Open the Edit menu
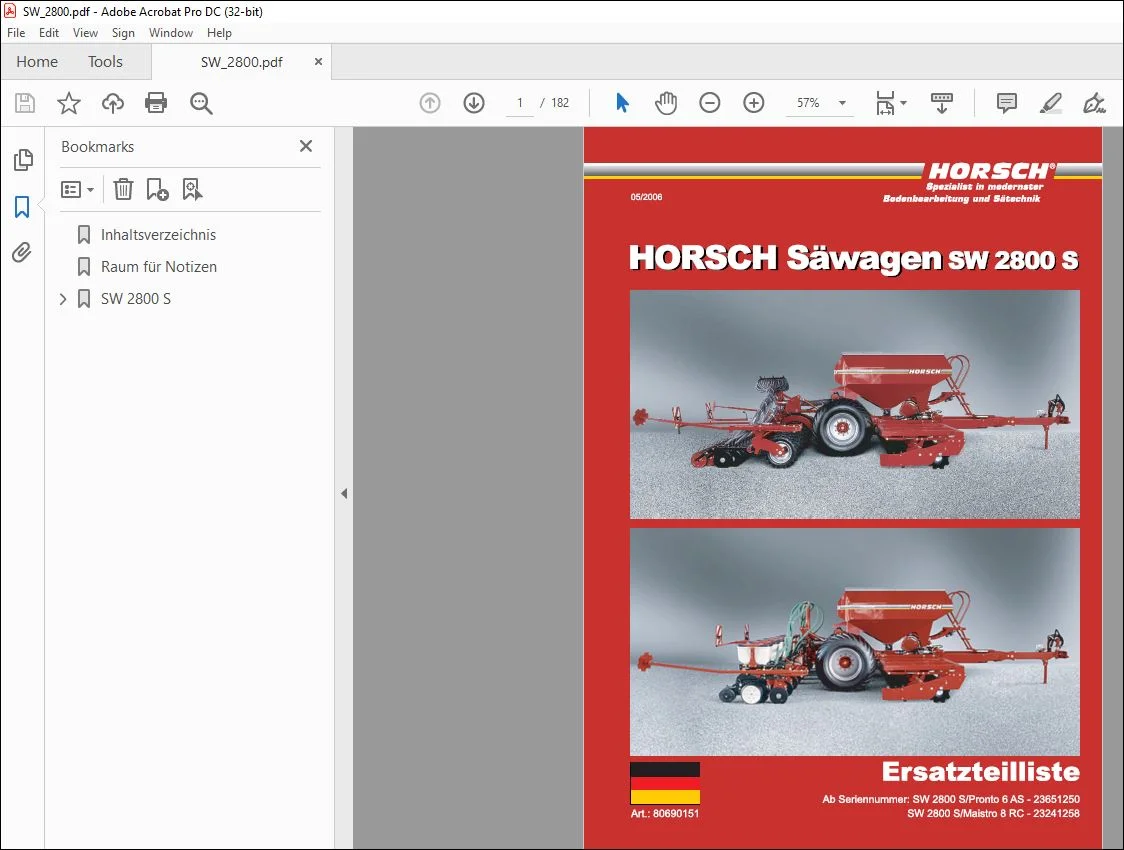This screenshot has width=1124, height=850. point(49,33)
